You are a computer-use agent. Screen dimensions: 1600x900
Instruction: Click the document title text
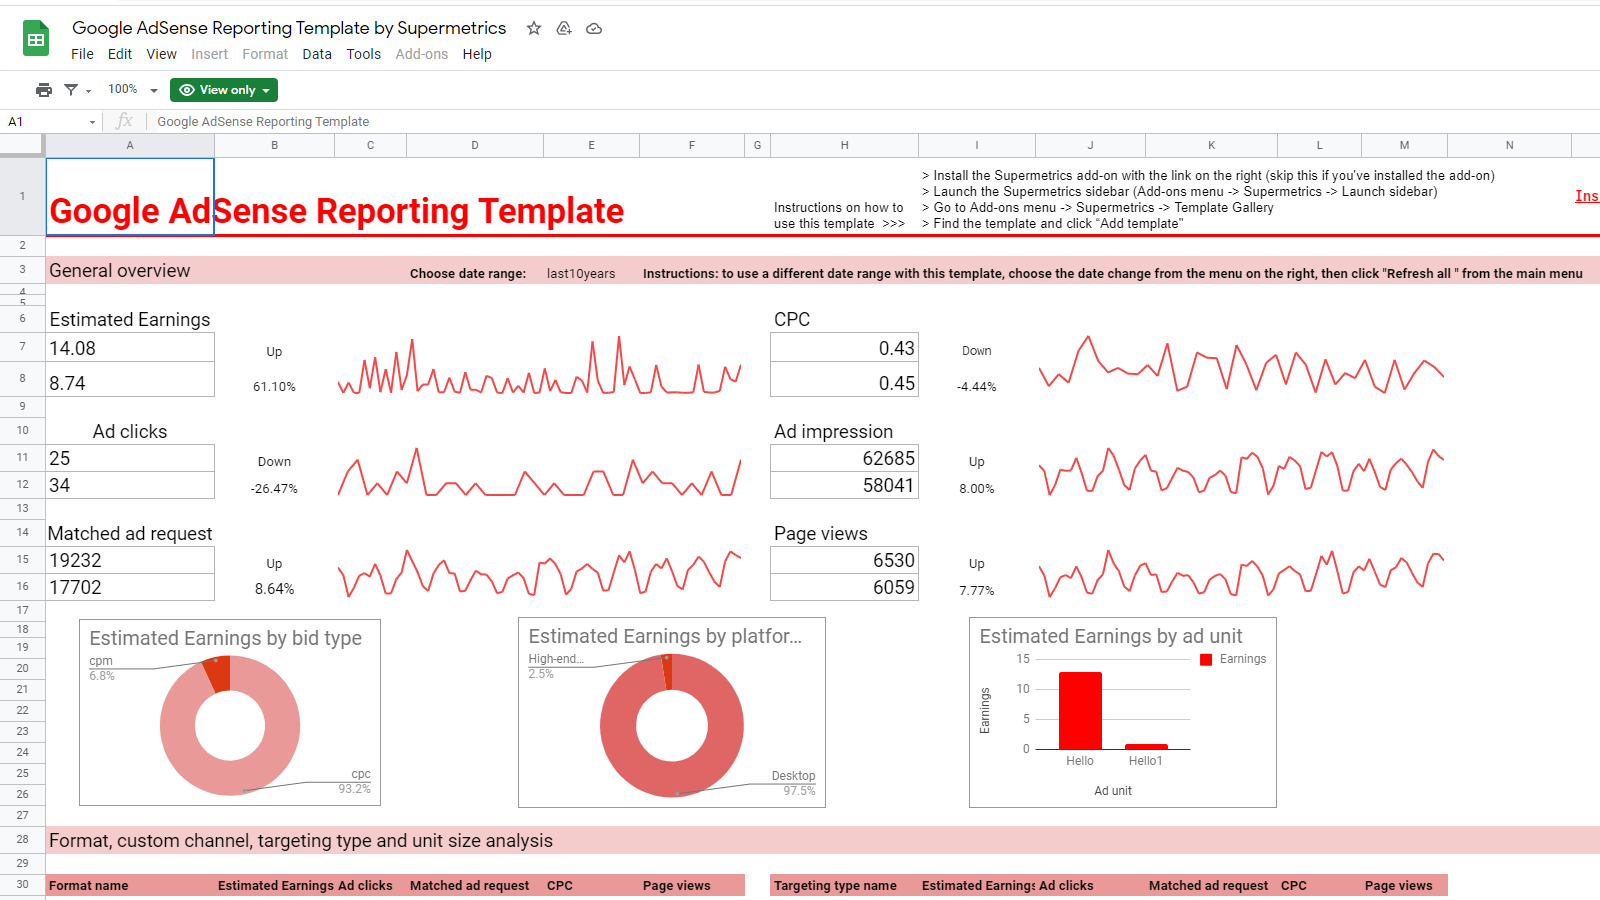click(289, 28)
